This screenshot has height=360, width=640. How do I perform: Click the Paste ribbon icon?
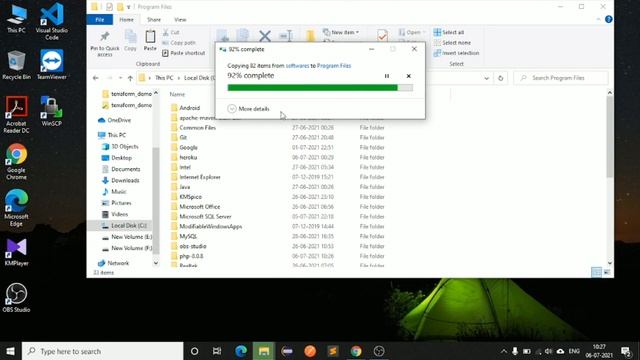150,40
